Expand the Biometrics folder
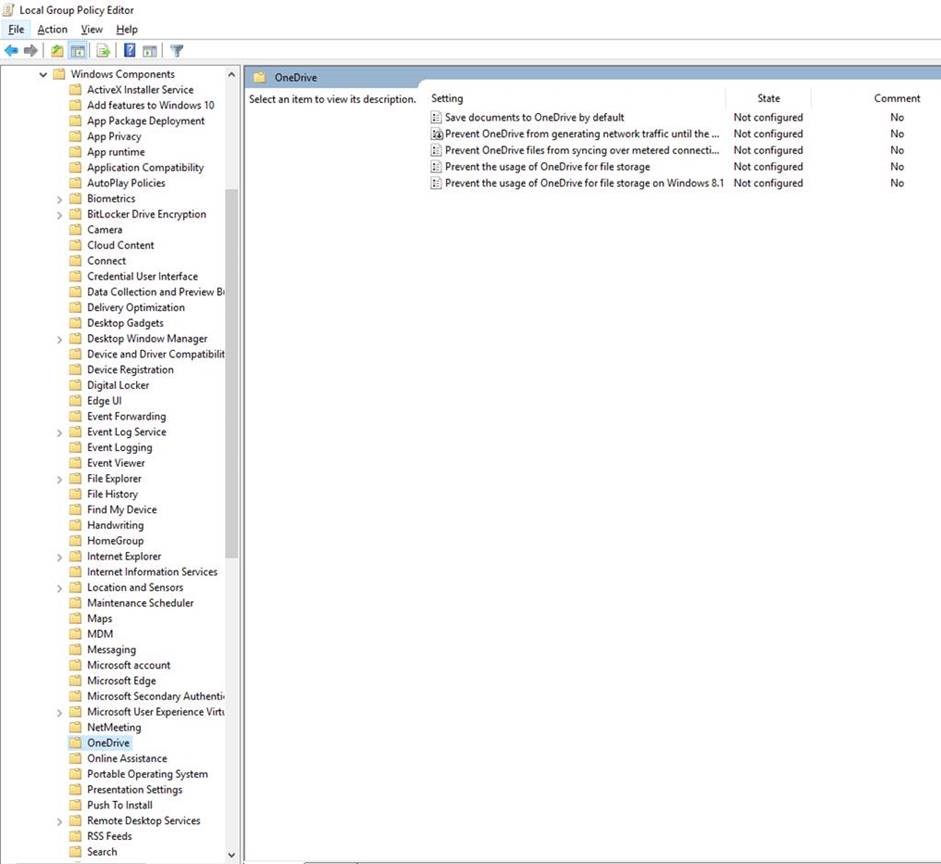The height and width of the screenshot is (864, 941). (x=59, y=199)
